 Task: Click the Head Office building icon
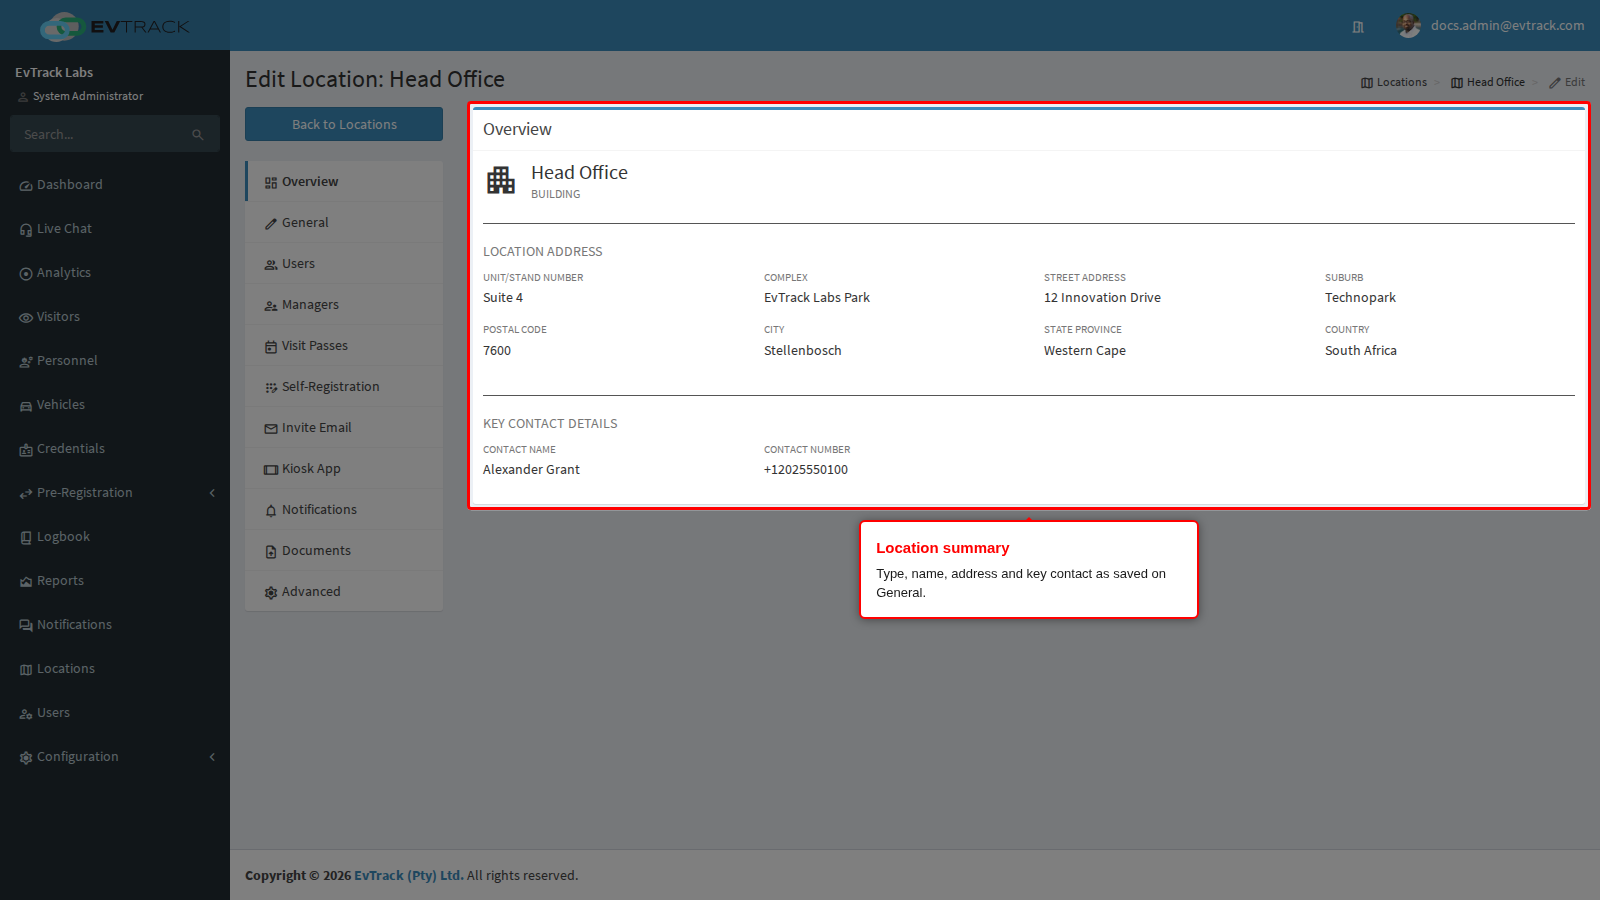pos(501,180)
